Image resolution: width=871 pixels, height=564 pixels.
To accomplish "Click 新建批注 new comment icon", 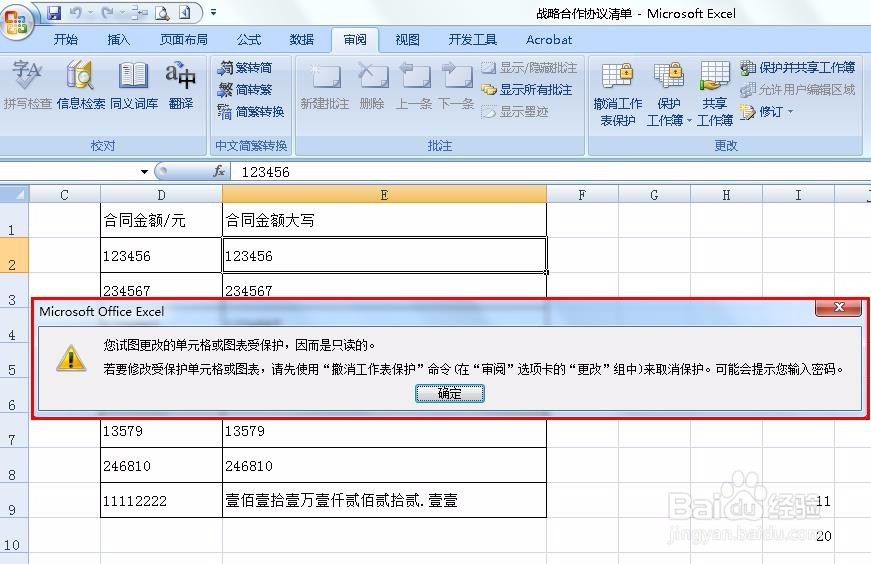I will tap(325, 85).
